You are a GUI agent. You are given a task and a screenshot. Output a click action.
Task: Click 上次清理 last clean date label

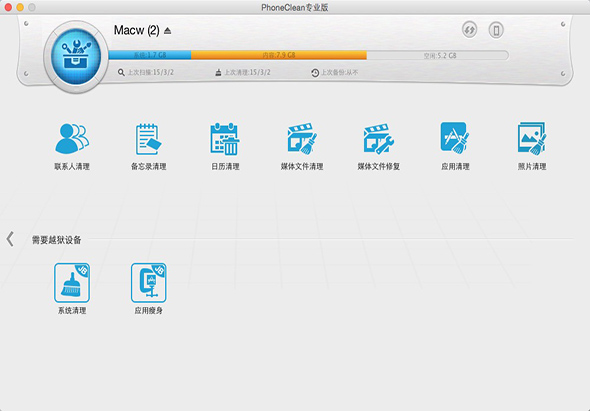[243, 72]
